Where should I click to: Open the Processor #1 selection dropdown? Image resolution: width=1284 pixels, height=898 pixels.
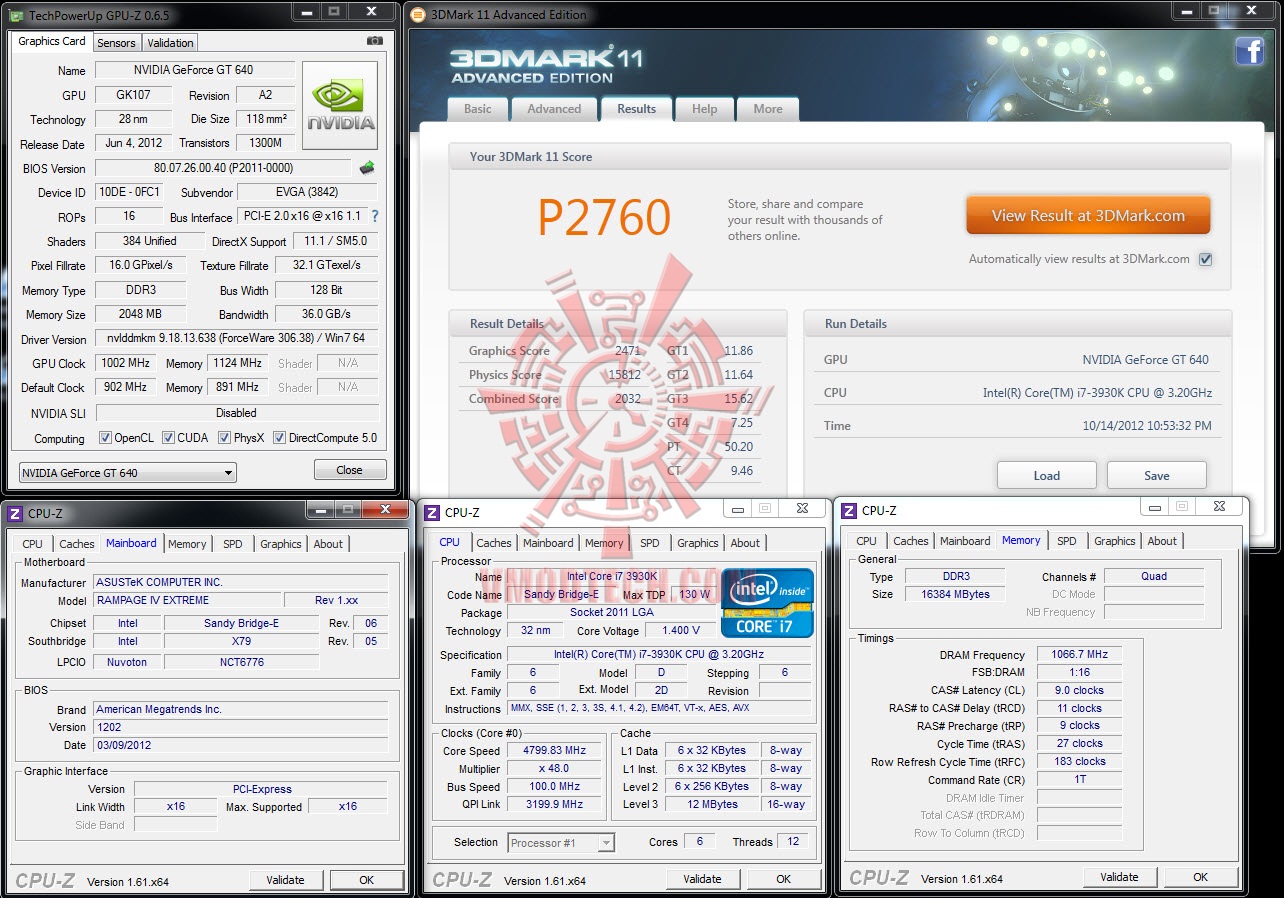(x=561, y=843)
